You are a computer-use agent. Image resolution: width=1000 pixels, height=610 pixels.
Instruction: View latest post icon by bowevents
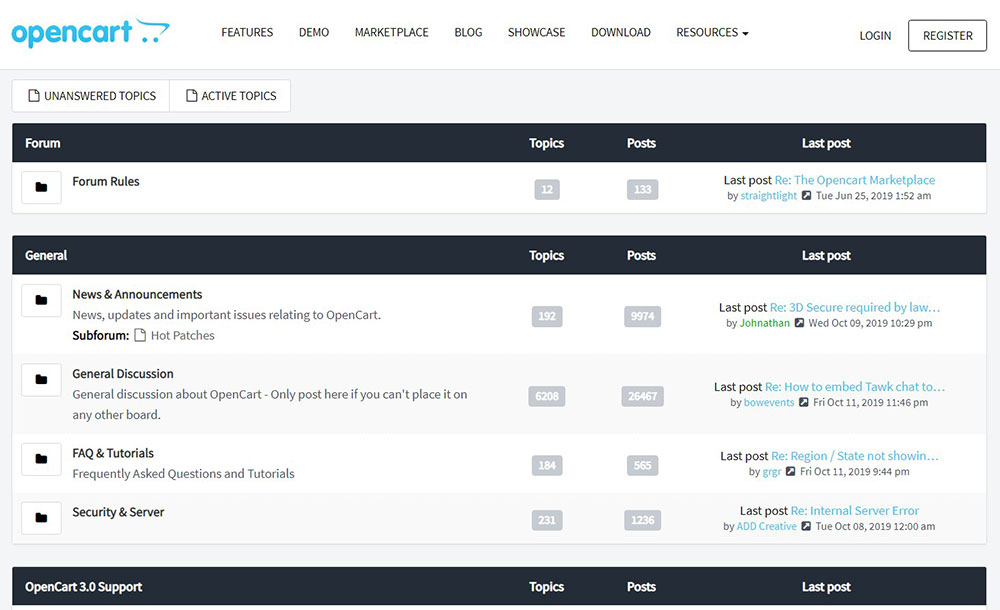(x=804, y=403)
